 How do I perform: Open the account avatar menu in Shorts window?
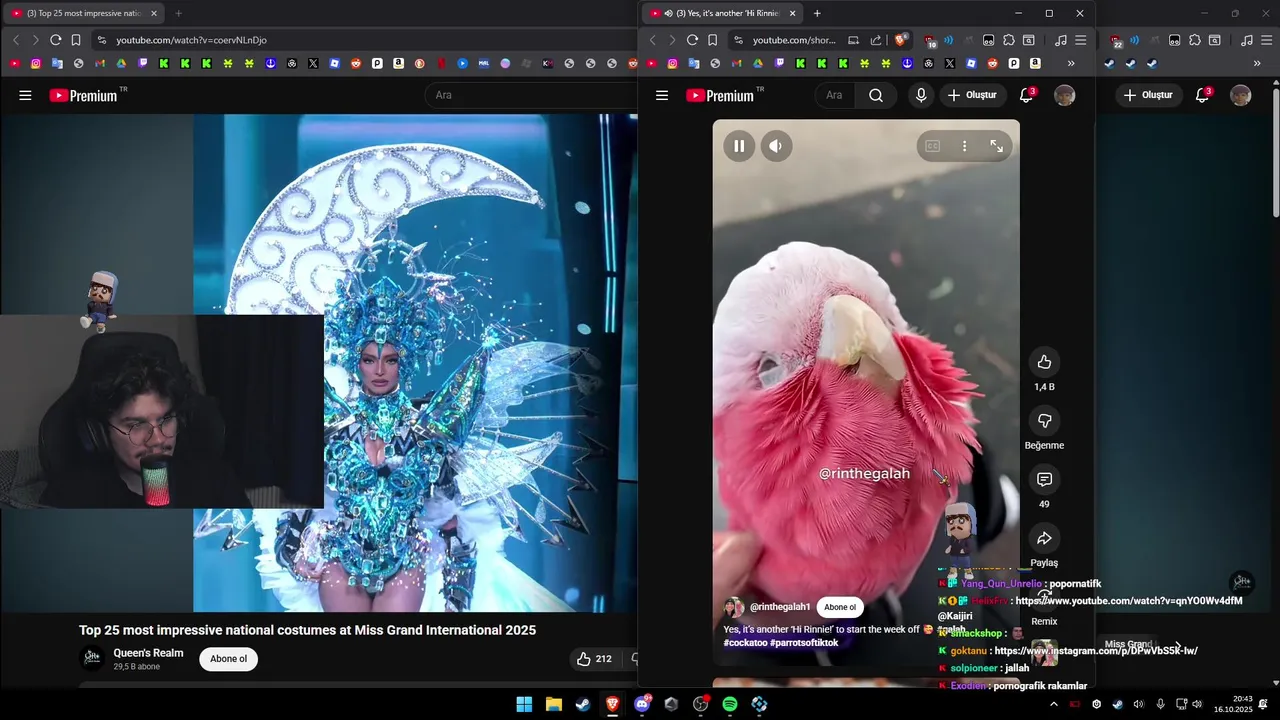1065,95
